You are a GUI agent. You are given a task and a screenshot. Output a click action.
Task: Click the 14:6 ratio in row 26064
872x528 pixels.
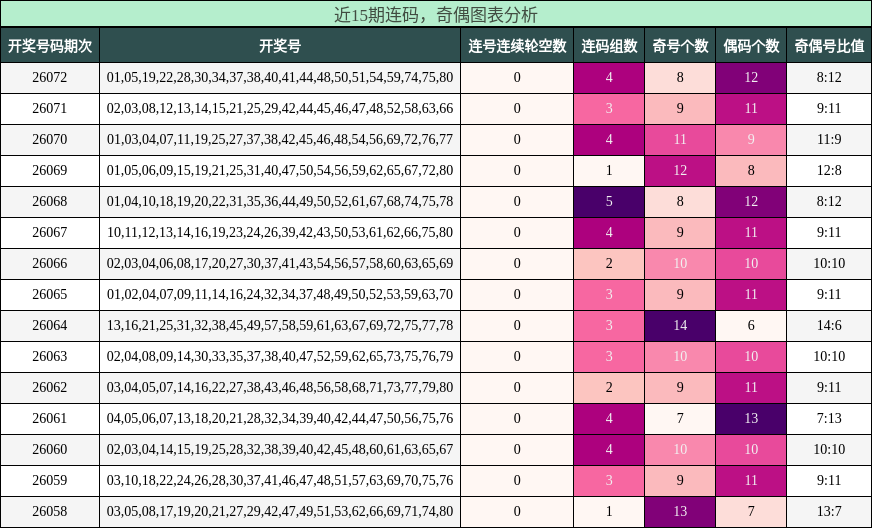tap(829, 325)
